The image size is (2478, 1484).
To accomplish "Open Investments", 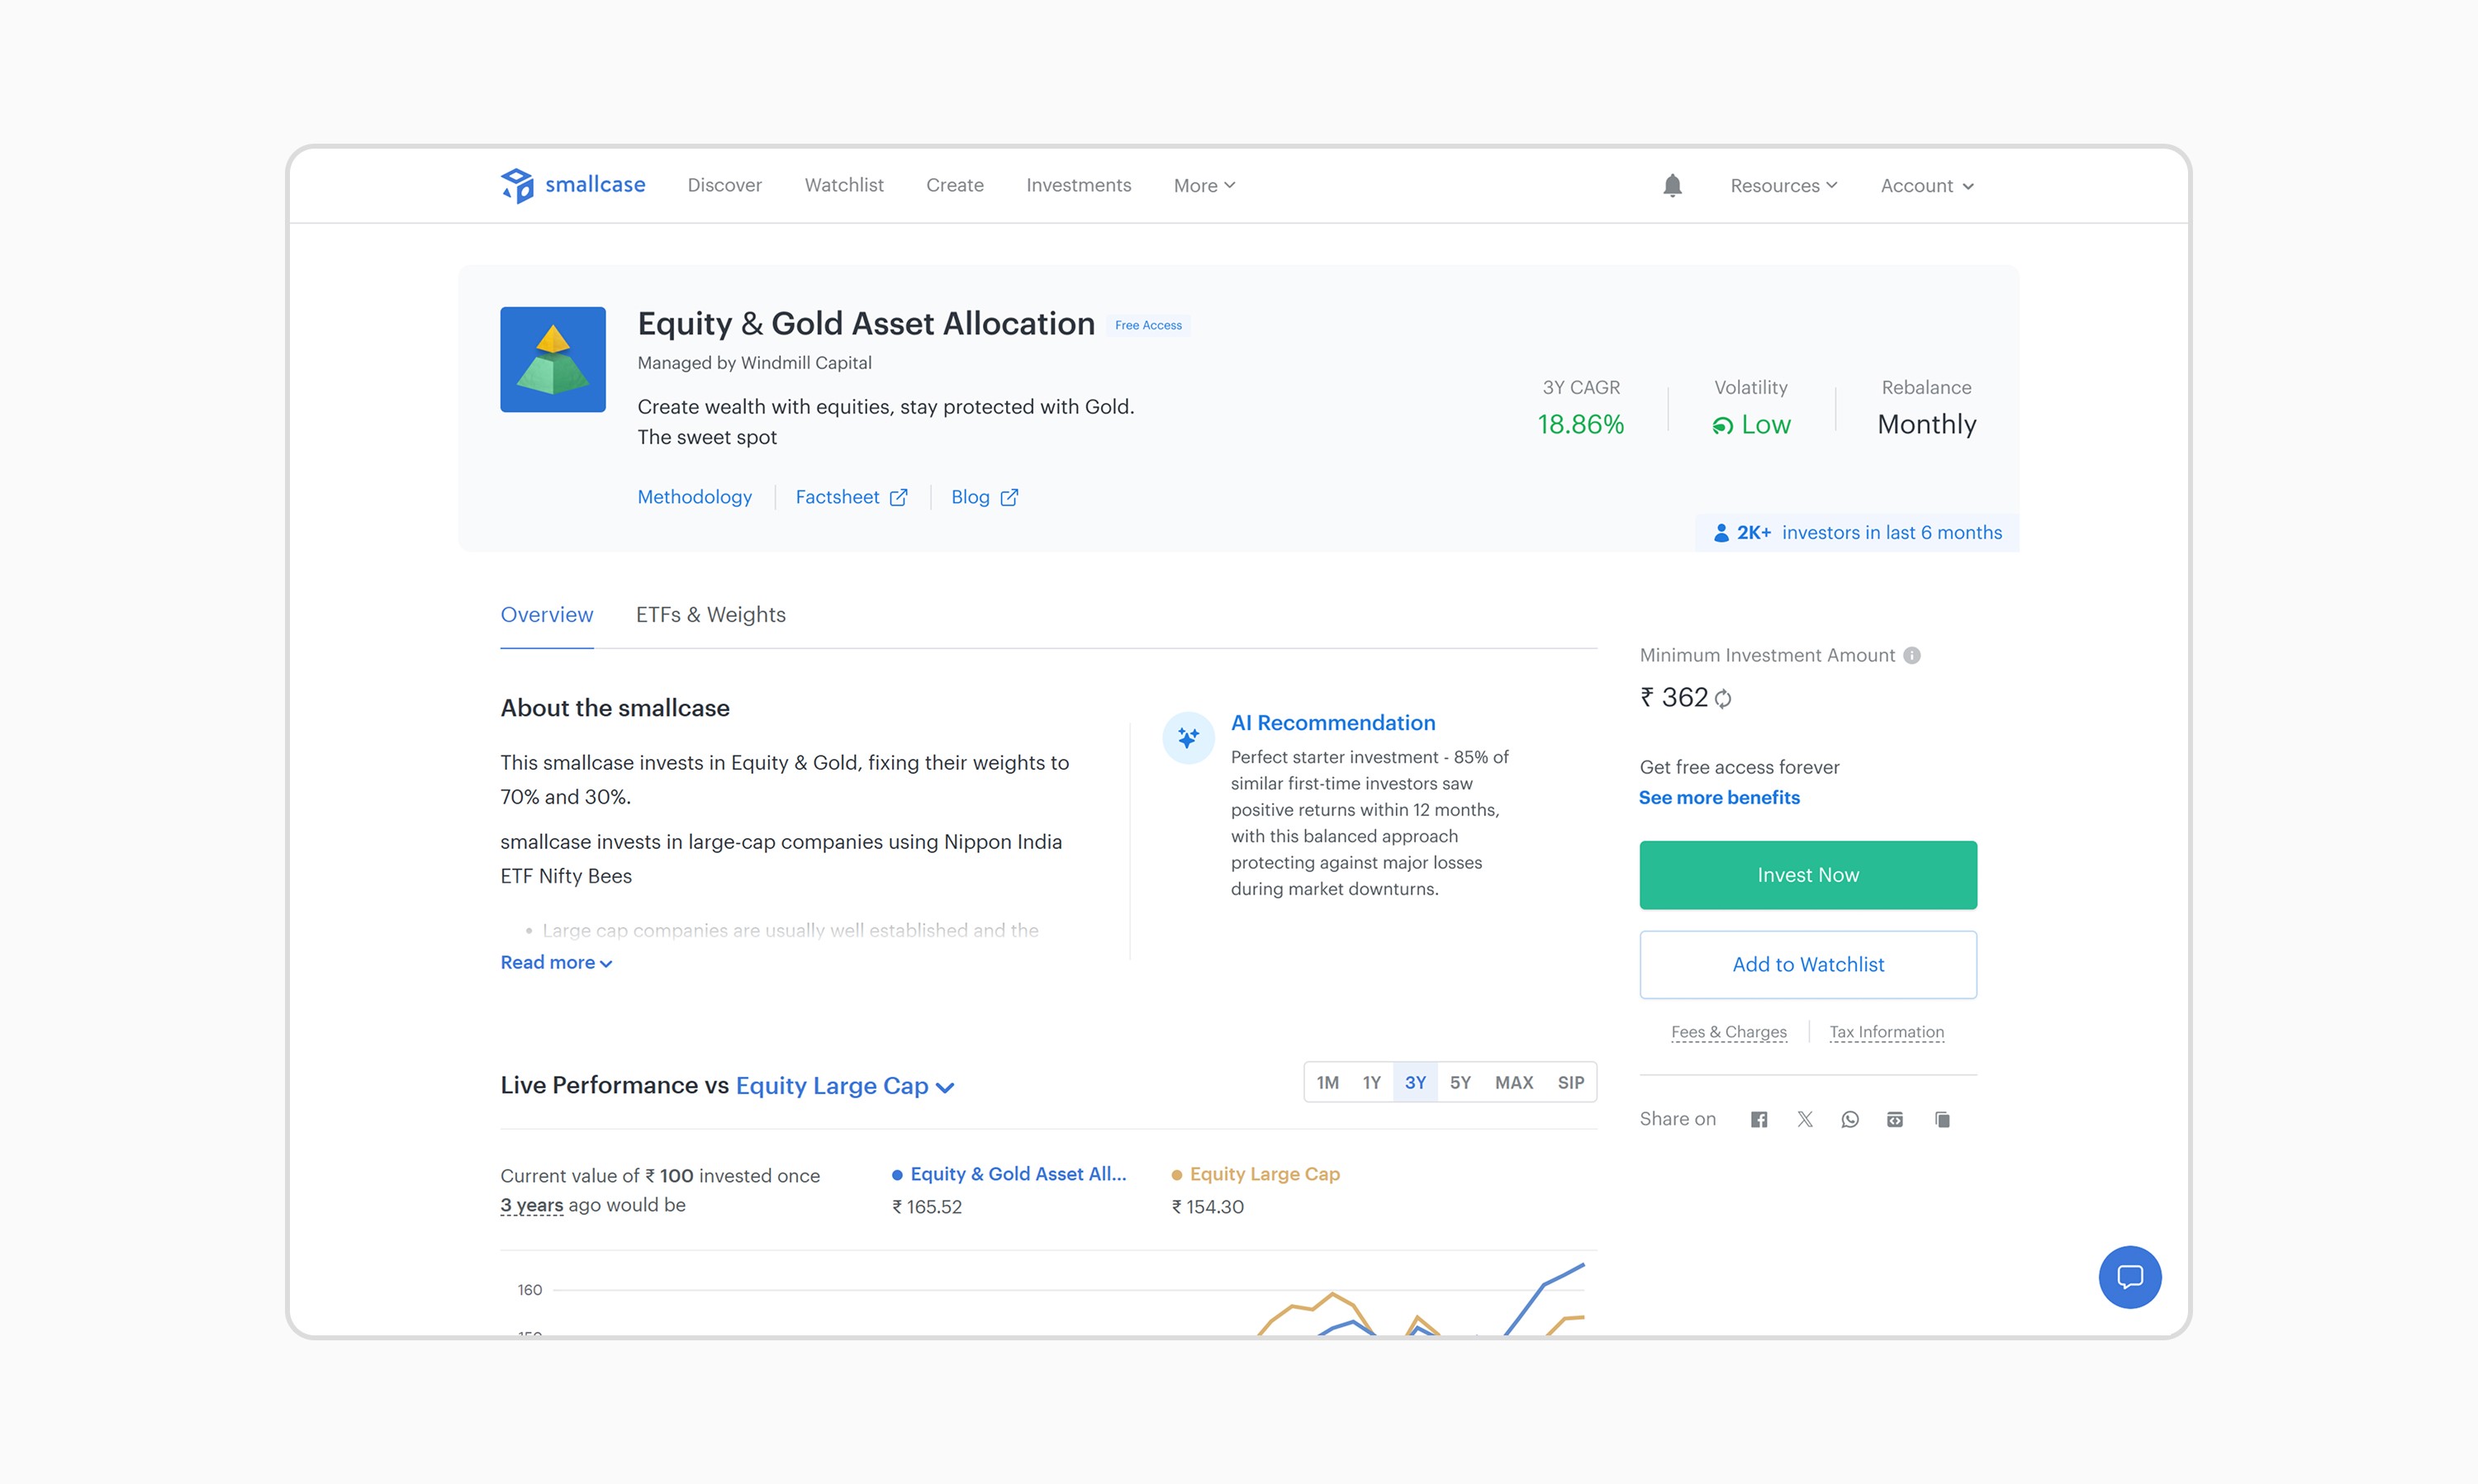I will point(1078,185).
